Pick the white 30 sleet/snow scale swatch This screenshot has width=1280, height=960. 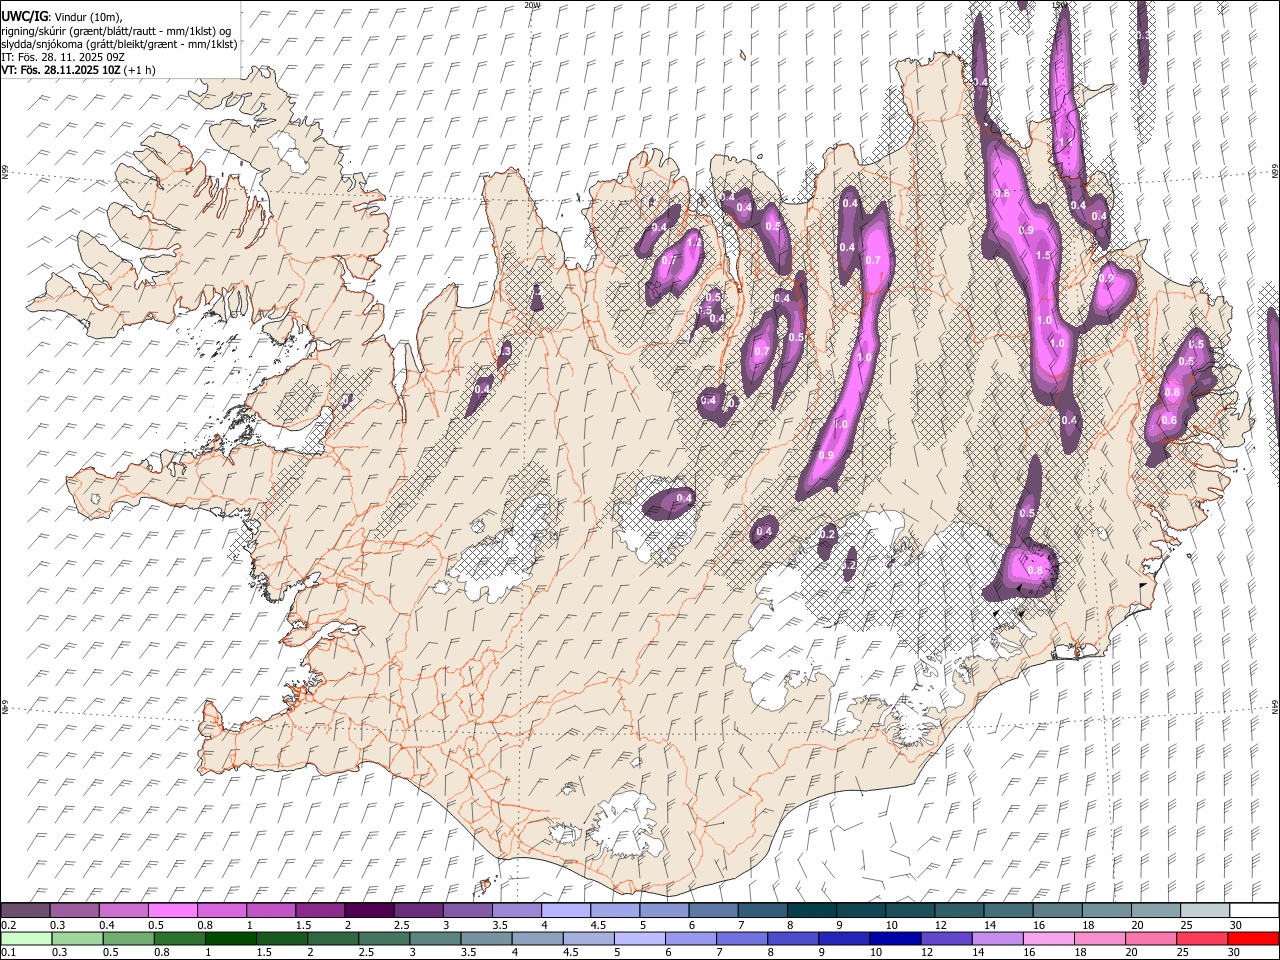tap(1252, 910)
